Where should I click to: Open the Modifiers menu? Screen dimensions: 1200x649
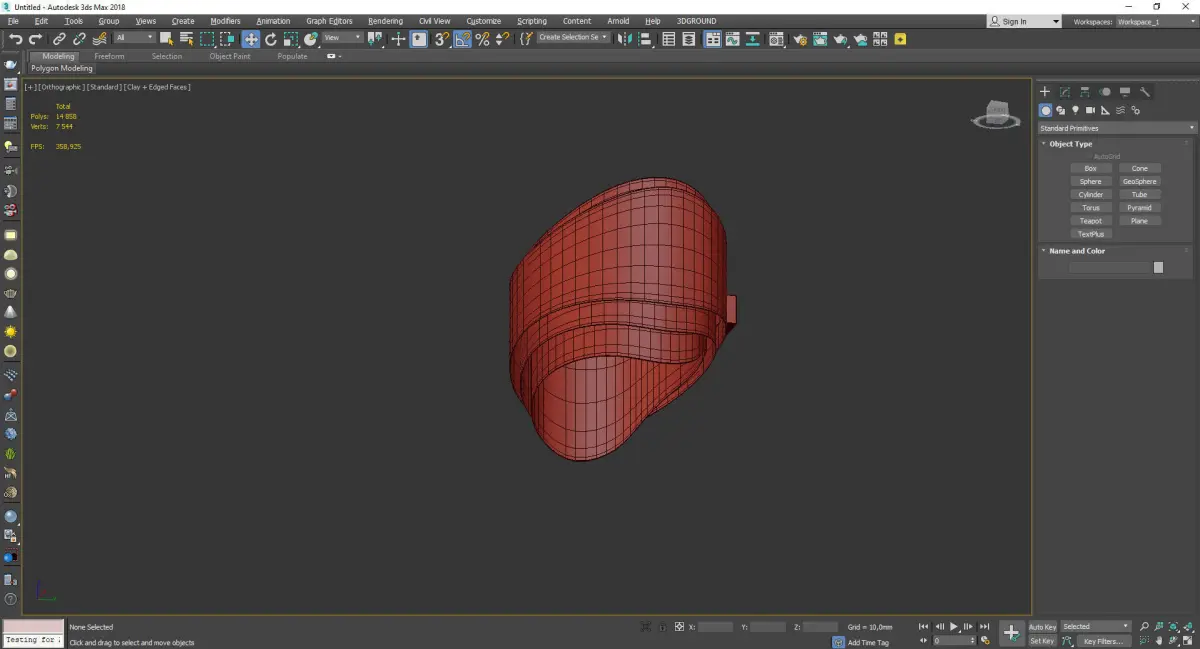(x=225, y=21)
